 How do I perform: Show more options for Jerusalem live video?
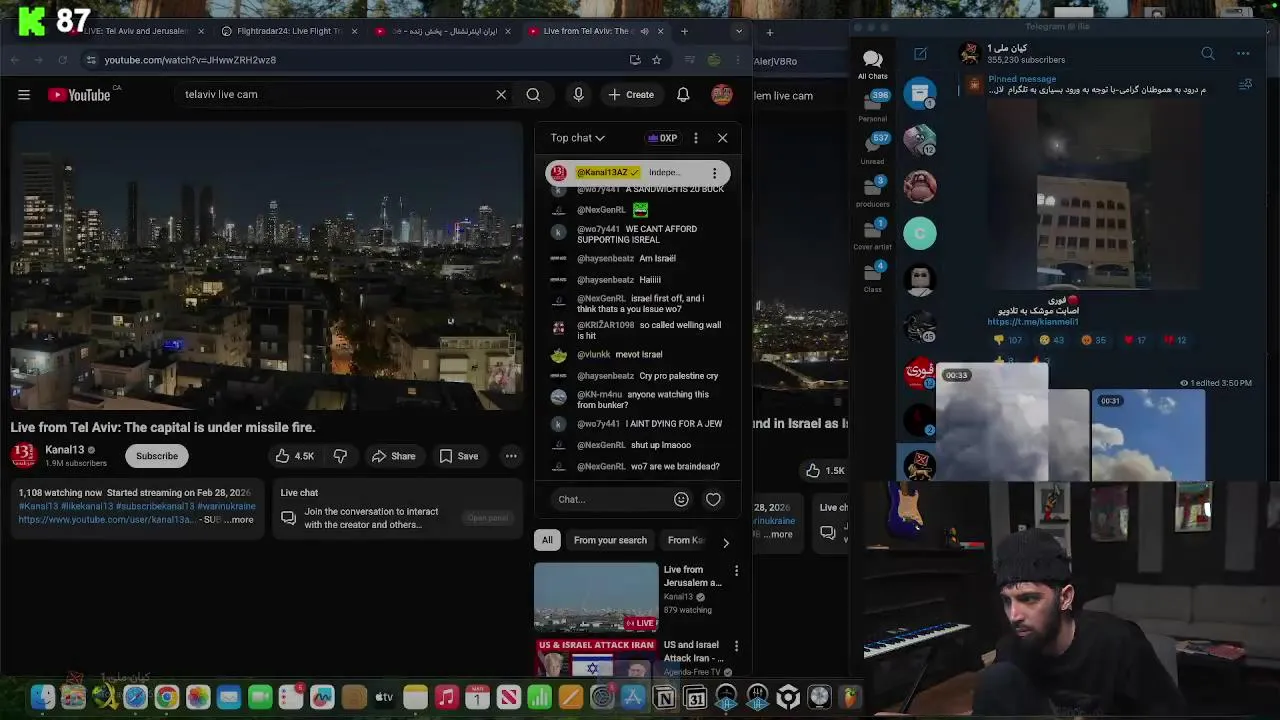click(736, 571)
